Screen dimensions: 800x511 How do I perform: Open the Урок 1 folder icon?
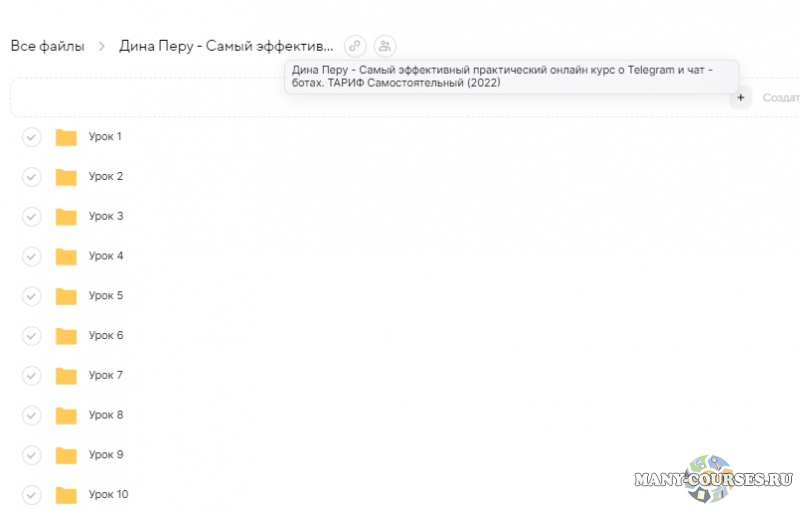click(66, 138)
